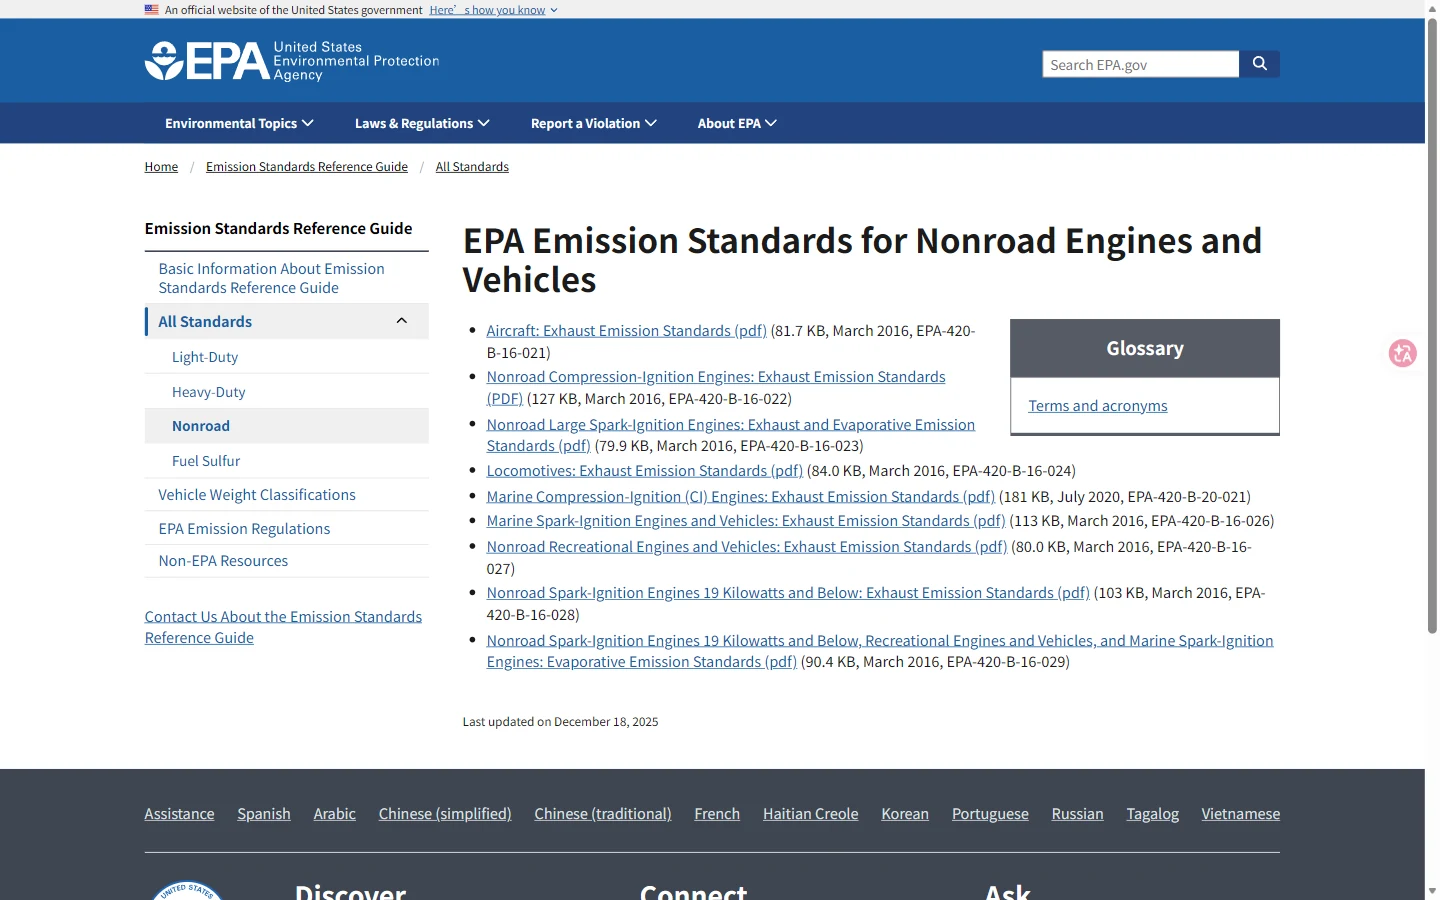The image size is (1440, 900).
Task: Open Environmental Topics dropdown menu
Action: (x=239, y=123)
